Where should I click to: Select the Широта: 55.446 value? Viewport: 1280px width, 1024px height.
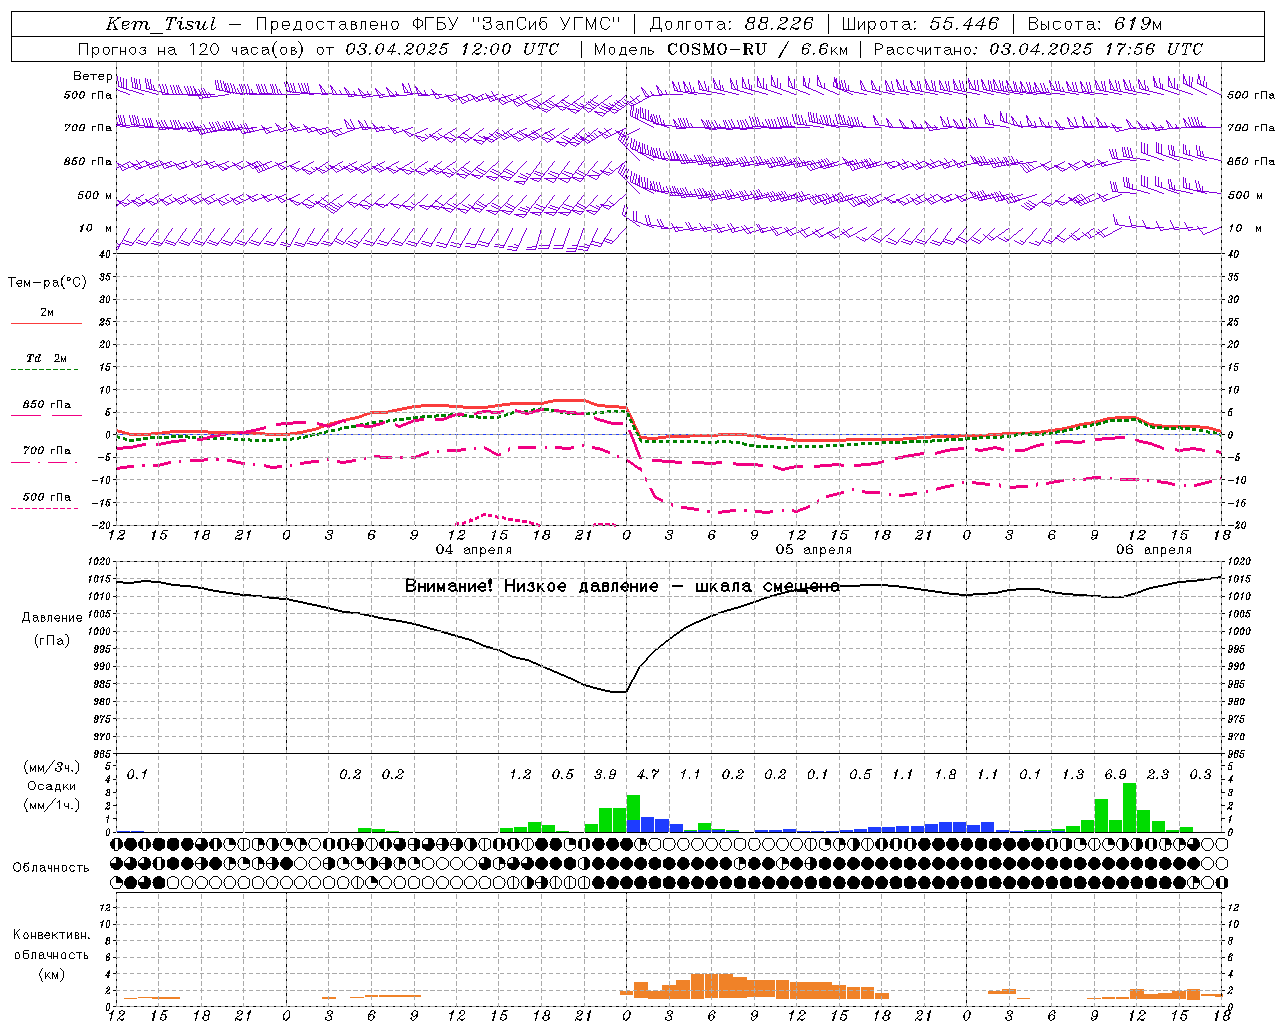920,24
